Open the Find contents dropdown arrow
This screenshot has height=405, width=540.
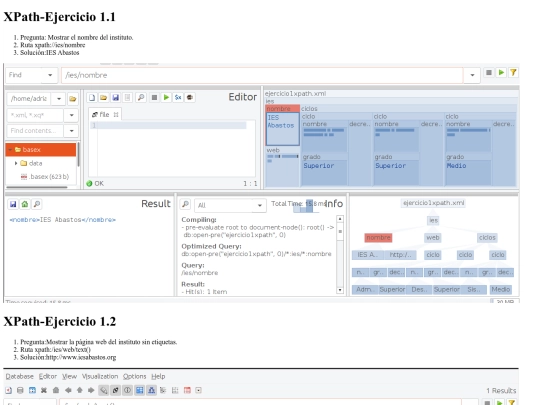(x=72, y=131)
